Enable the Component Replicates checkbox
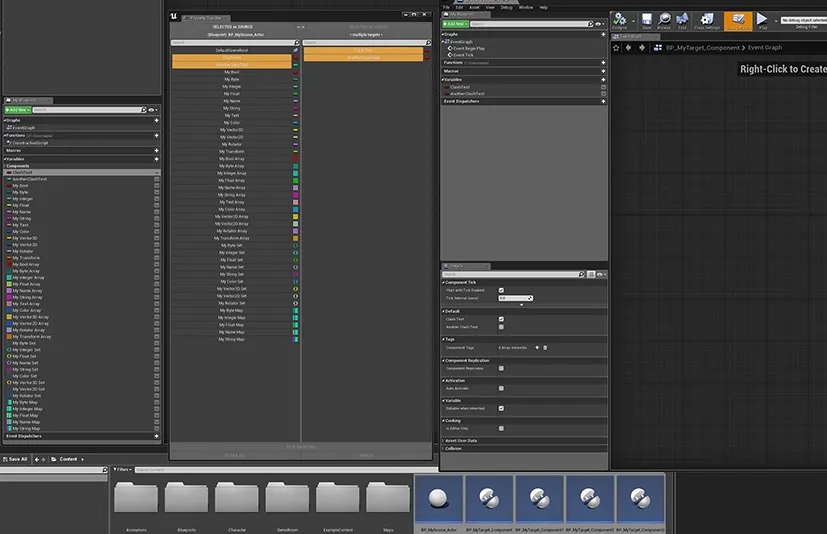827x534 pixels. pos(501,368)
